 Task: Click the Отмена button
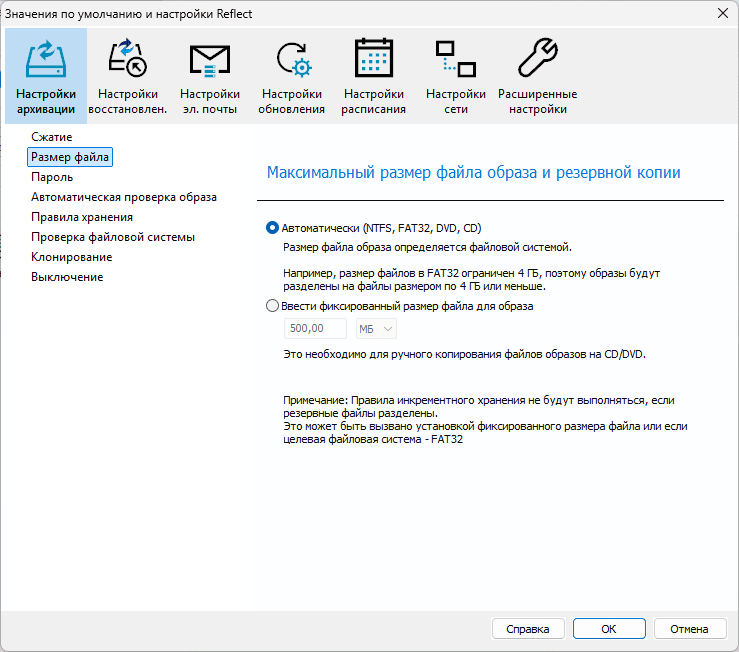click(x=690, y=629)
